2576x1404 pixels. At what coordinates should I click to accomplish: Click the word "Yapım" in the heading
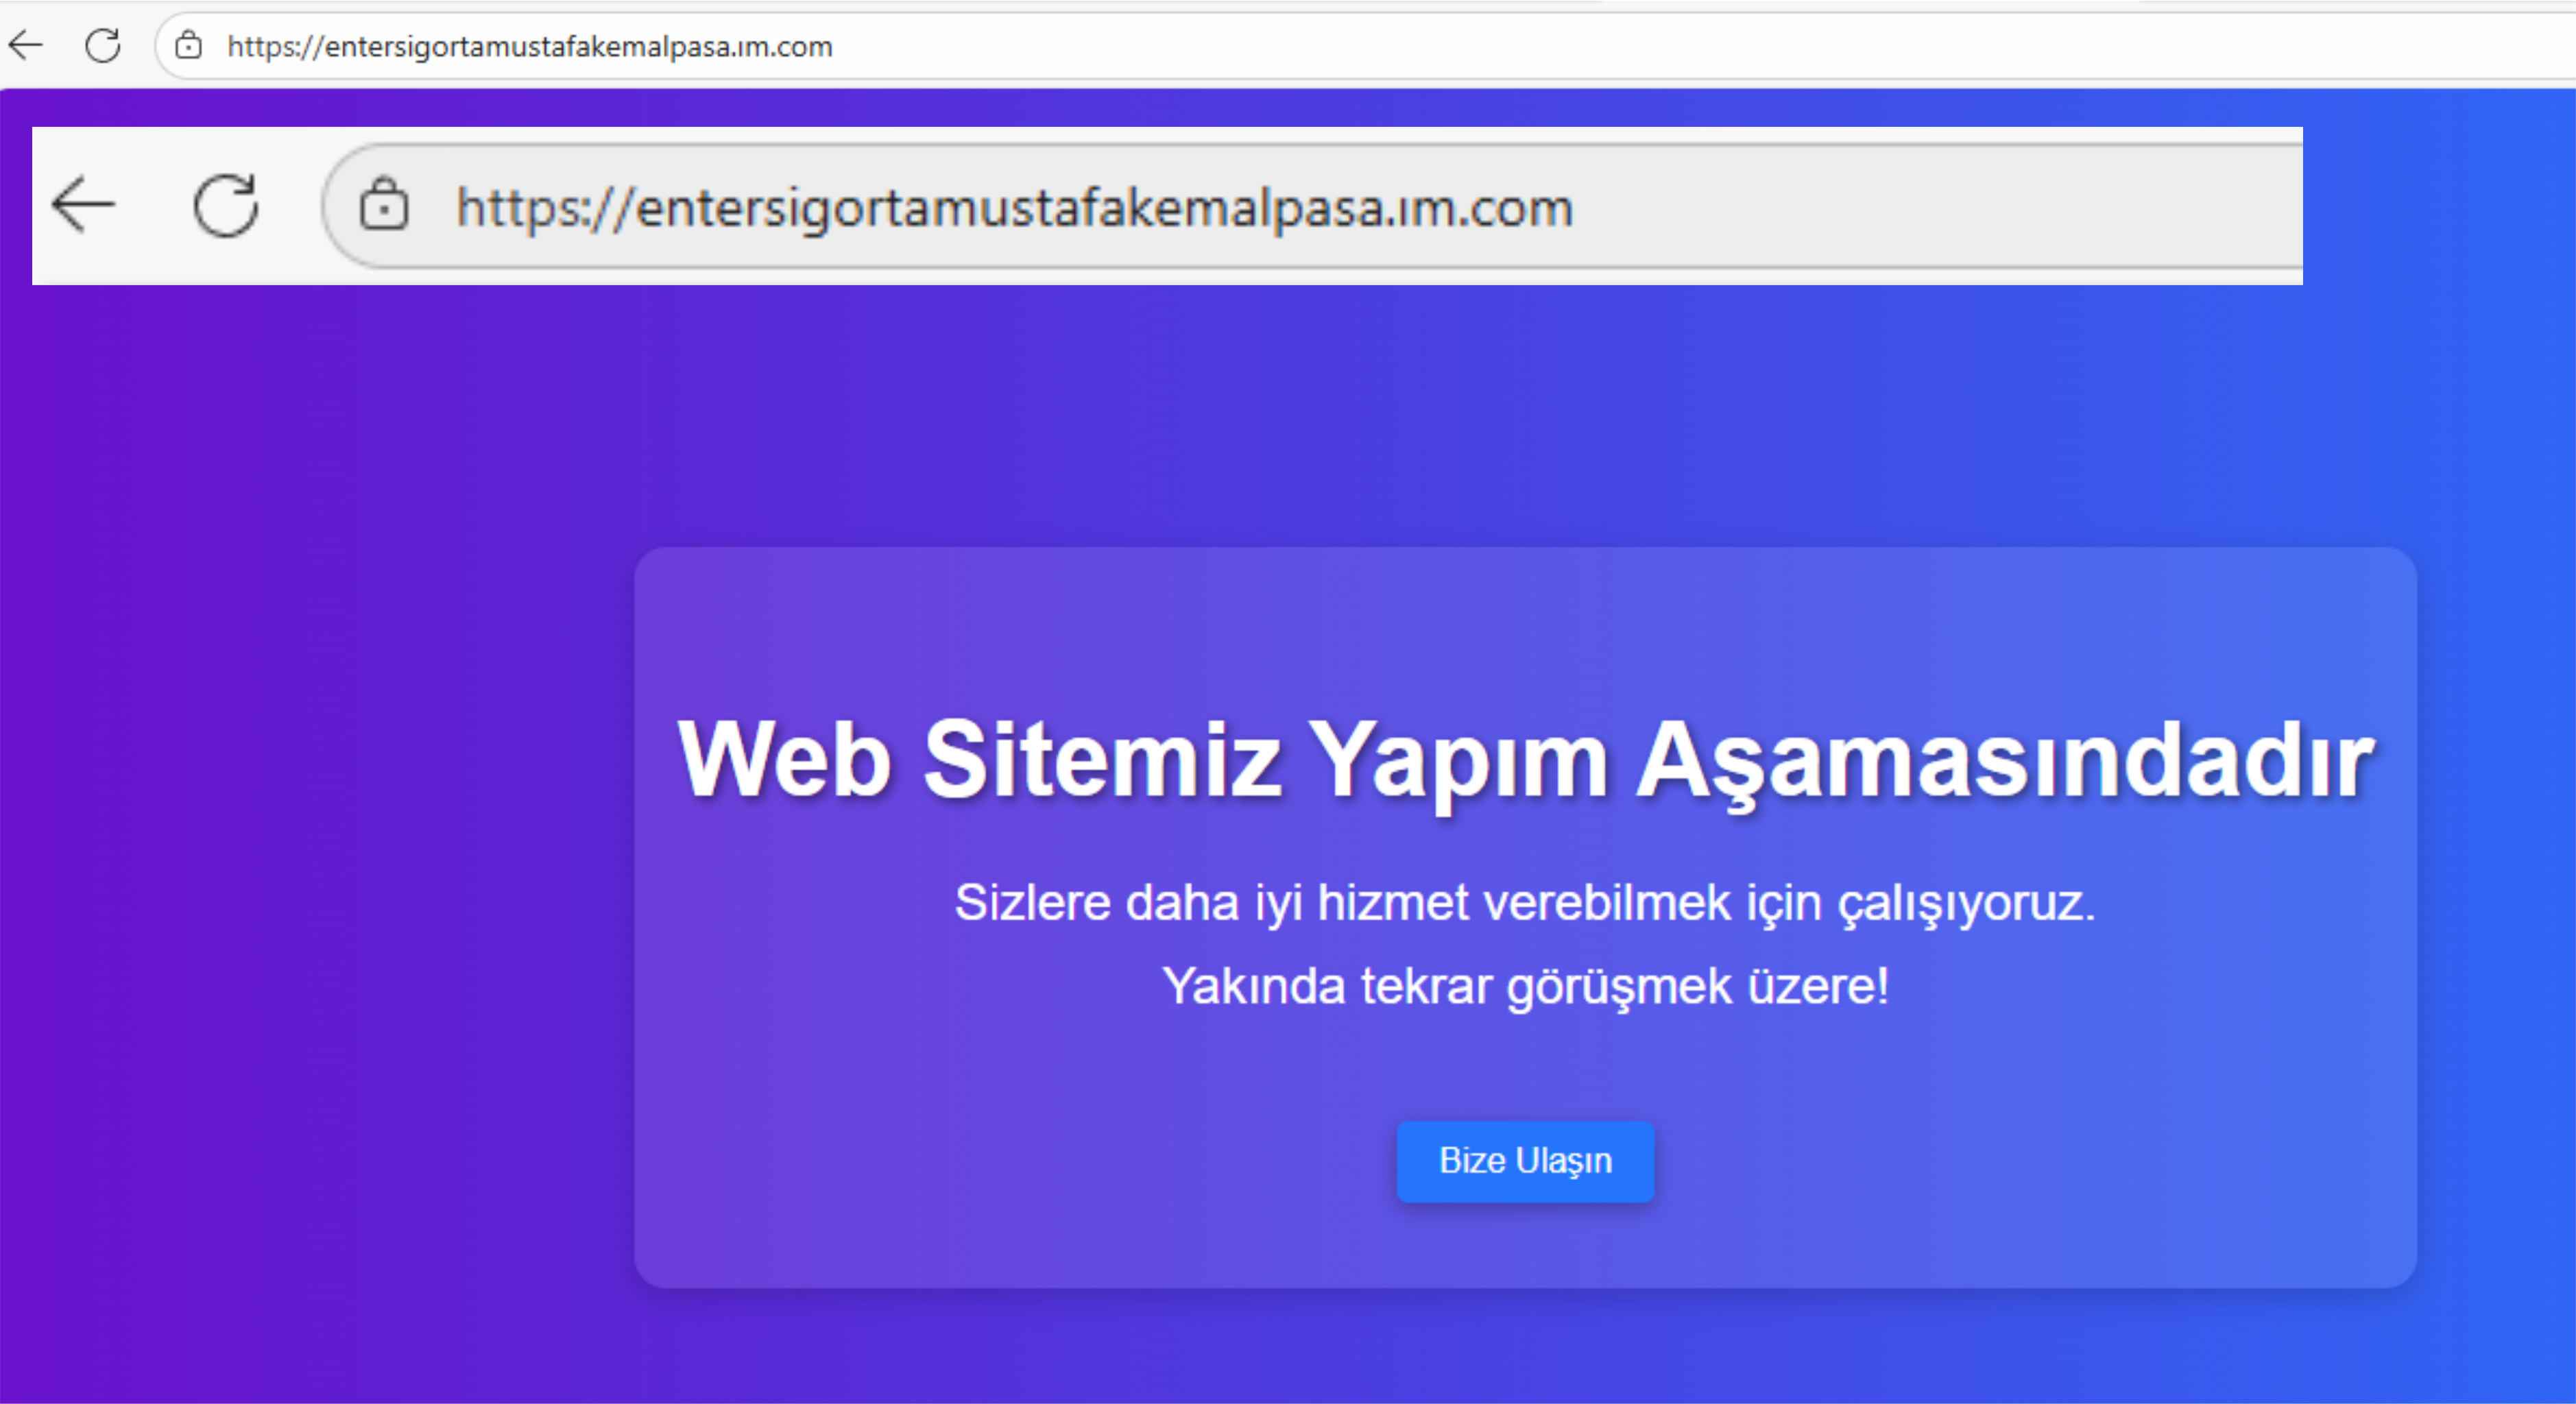click(1457, 762)
